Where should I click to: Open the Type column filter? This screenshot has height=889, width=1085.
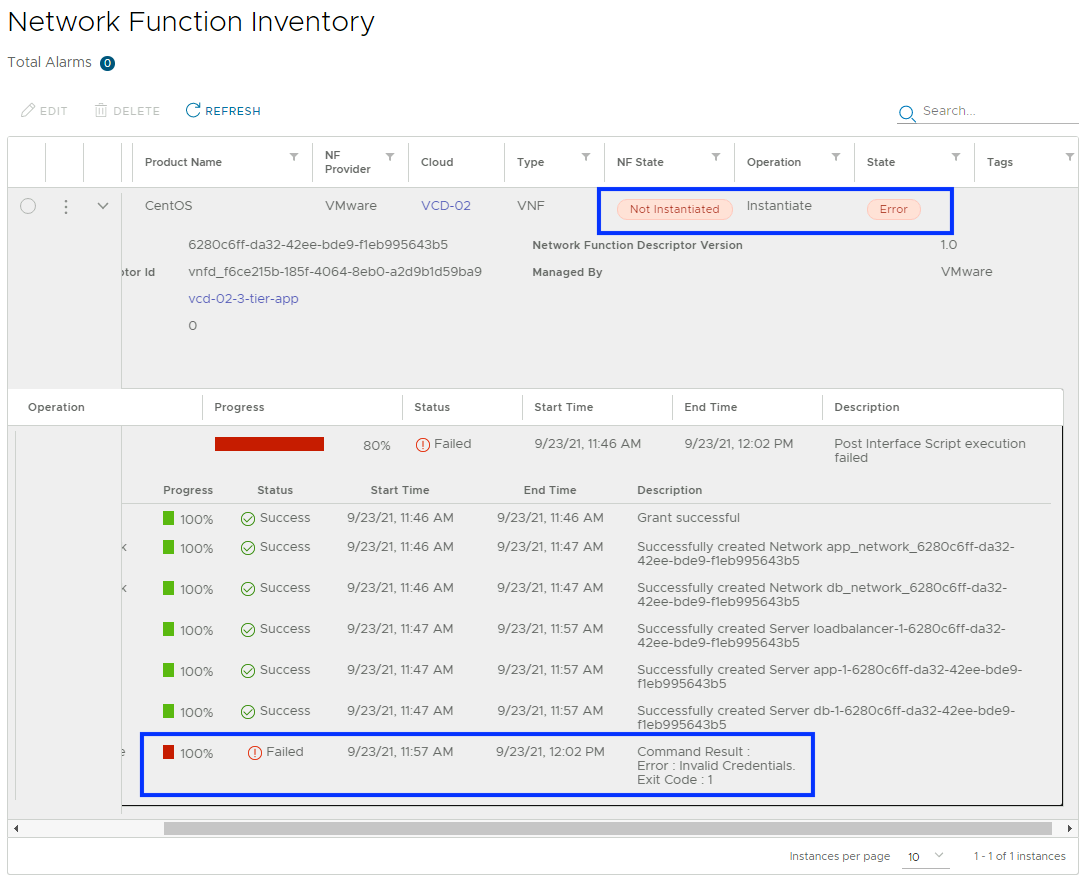coord(586,157)
